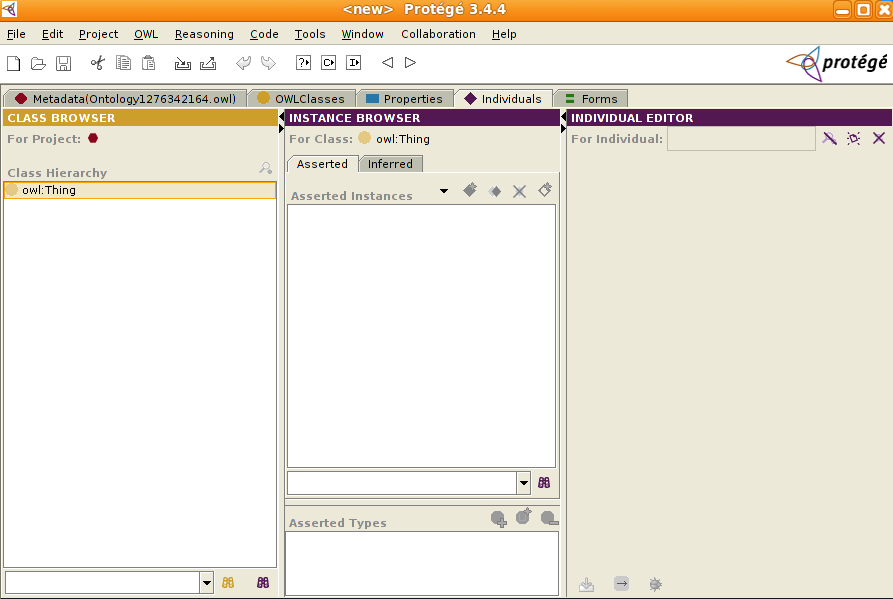Screen dimensions: 893x599
Task: Open the Help menu
Action: pyautogui.click(x=504, y=34)
